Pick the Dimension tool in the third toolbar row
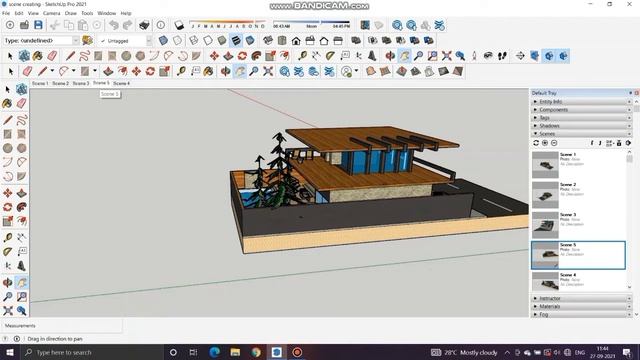 coord(316,56)
